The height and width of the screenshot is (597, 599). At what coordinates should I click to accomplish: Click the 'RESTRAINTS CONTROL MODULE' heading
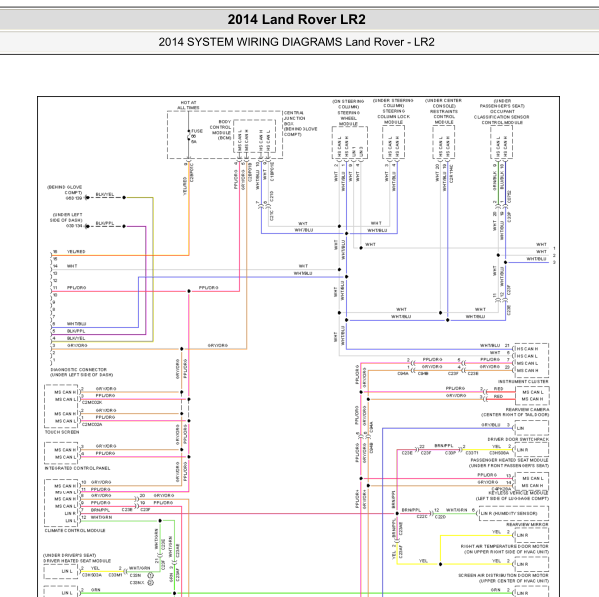(x=444, y=116)
